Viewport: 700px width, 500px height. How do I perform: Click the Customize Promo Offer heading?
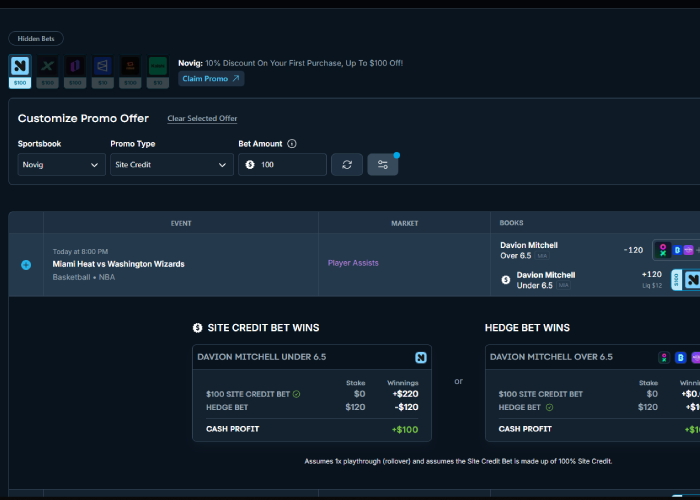pos(83,118)
